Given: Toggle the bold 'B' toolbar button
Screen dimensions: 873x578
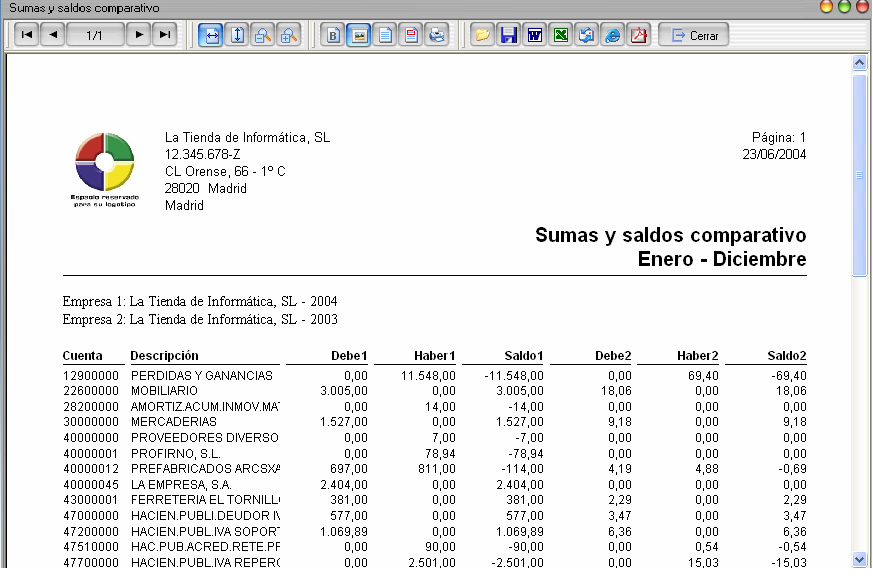Looking at the screenshot, I should [333, 35].
